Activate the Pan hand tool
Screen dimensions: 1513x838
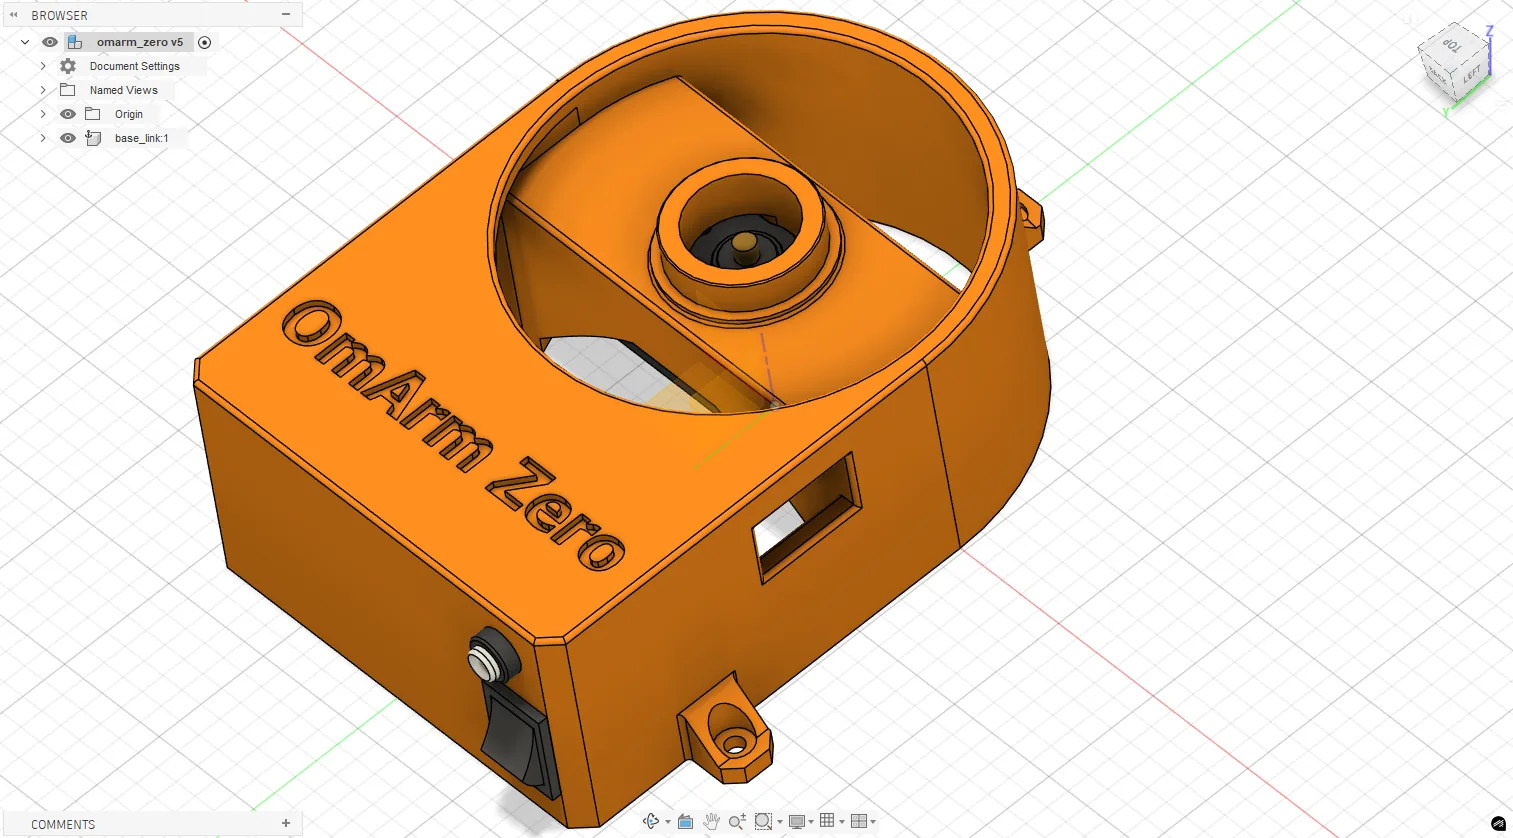(711, 821)
